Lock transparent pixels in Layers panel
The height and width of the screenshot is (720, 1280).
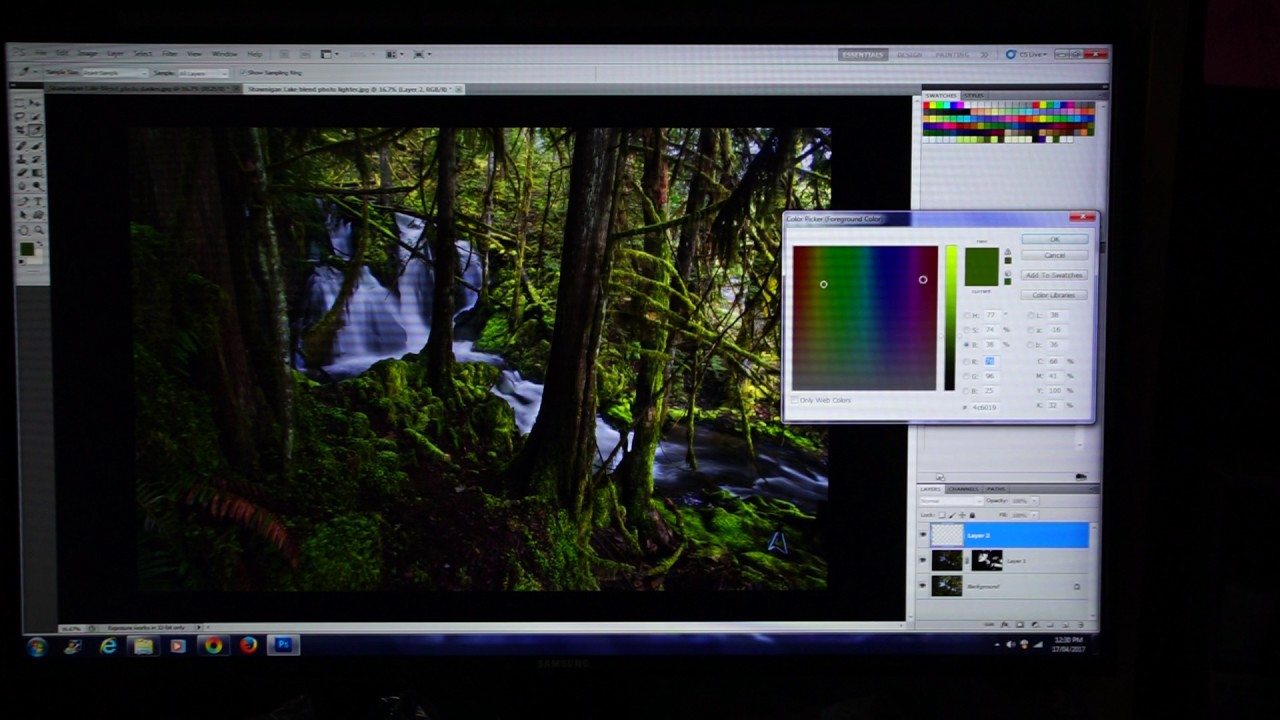[x=942, y=515]
